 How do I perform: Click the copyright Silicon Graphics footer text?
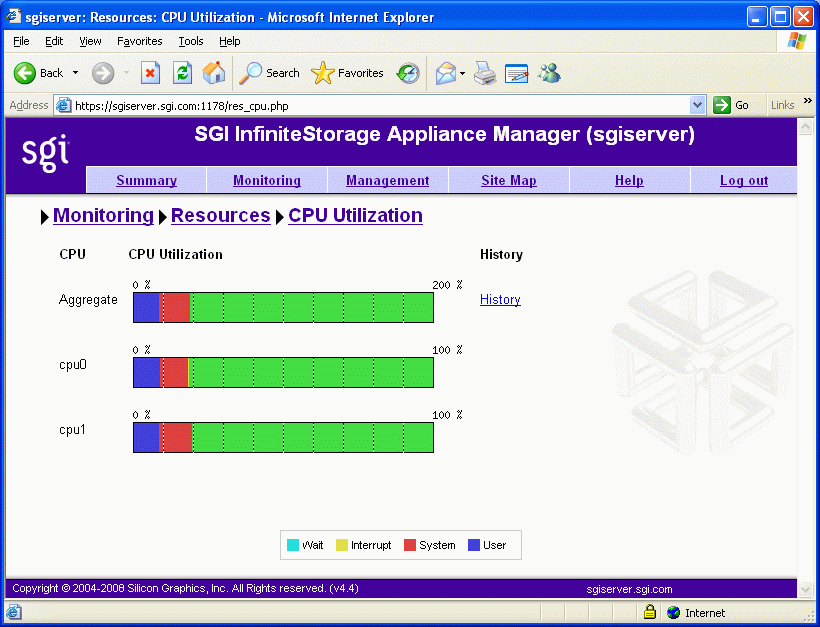tap(185, 588)
